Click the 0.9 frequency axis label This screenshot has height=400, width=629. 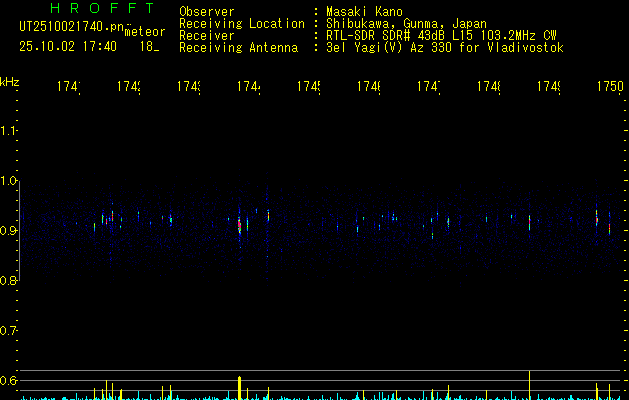[8, 230]
